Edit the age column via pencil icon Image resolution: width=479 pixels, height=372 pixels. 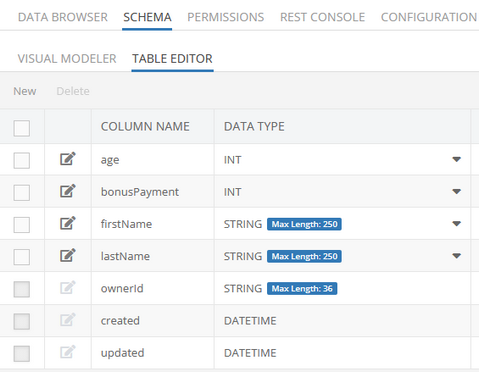pyautogui.click(x=68, y=159)
